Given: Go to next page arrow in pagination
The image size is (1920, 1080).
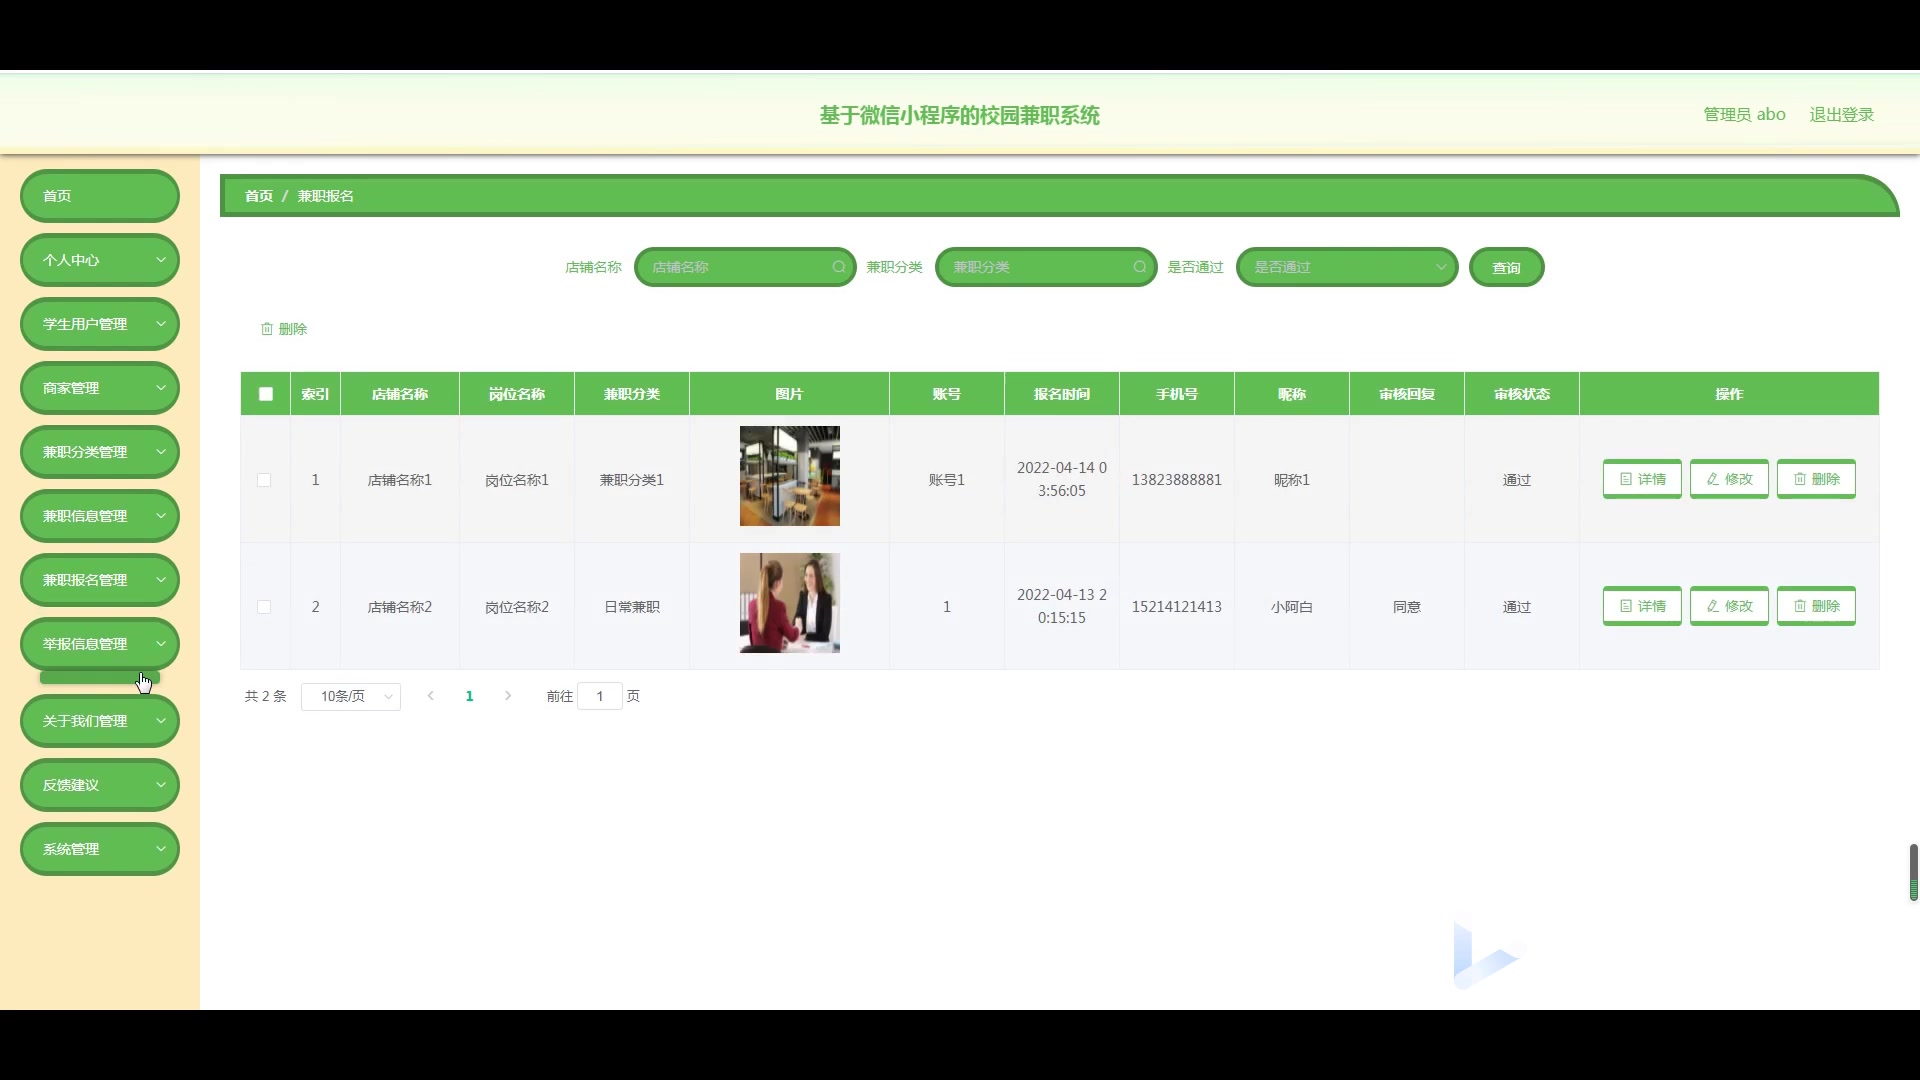Looking at the screenshot, I should point(508,696).
